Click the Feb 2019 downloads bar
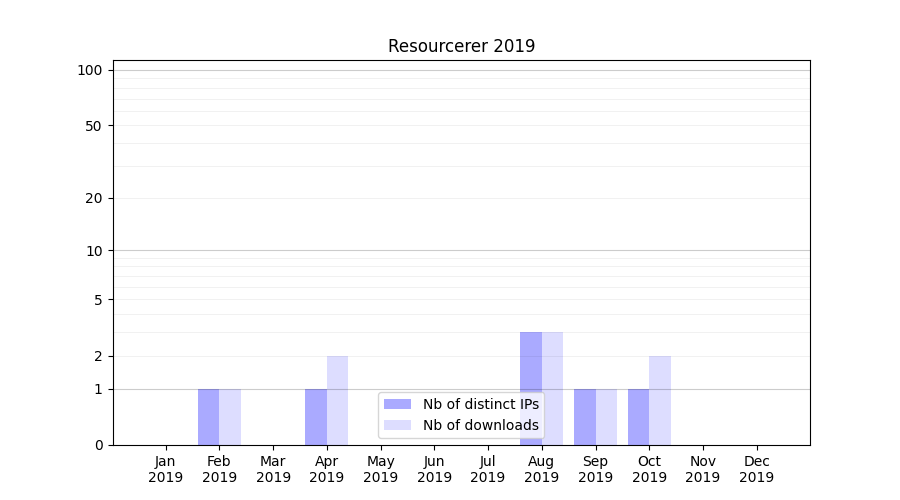This screenshot has height=500, width=900. (230, 417)
